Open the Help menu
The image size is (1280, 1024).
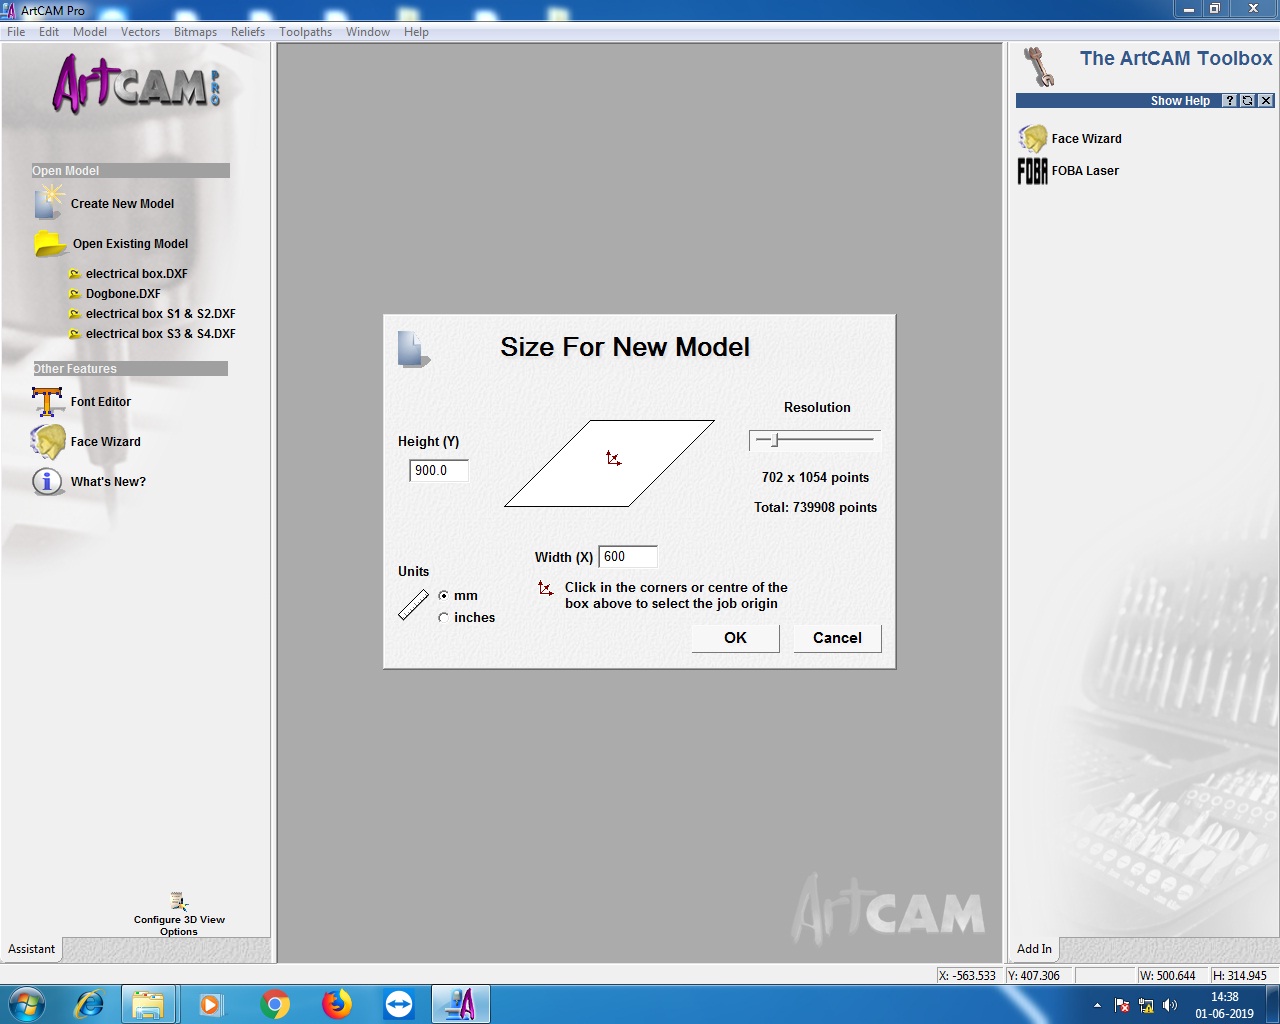coord(416,32)
